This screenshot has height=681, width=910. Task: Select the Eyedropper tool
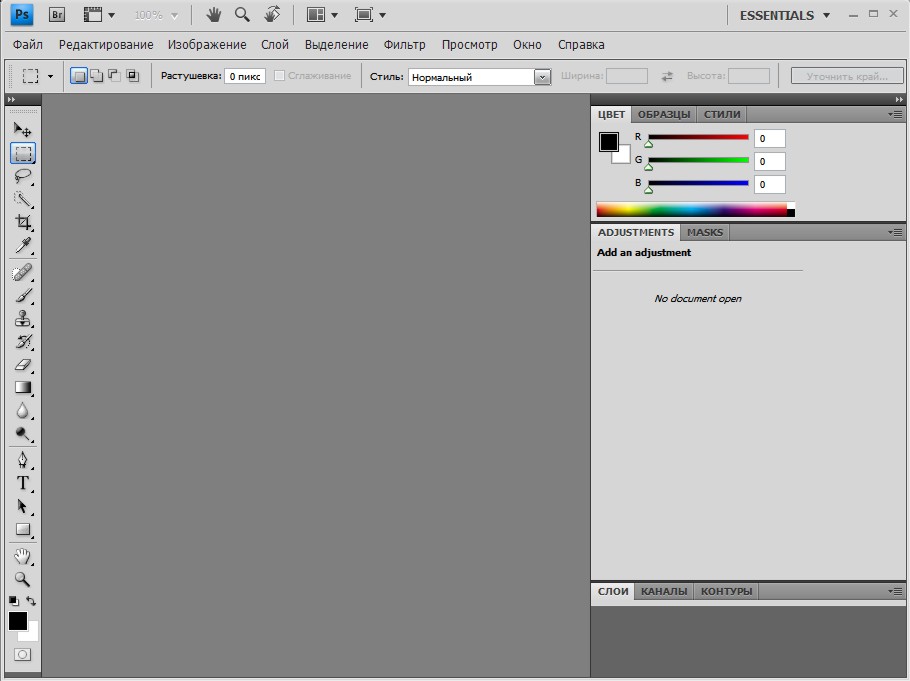(x=23, y=246)
